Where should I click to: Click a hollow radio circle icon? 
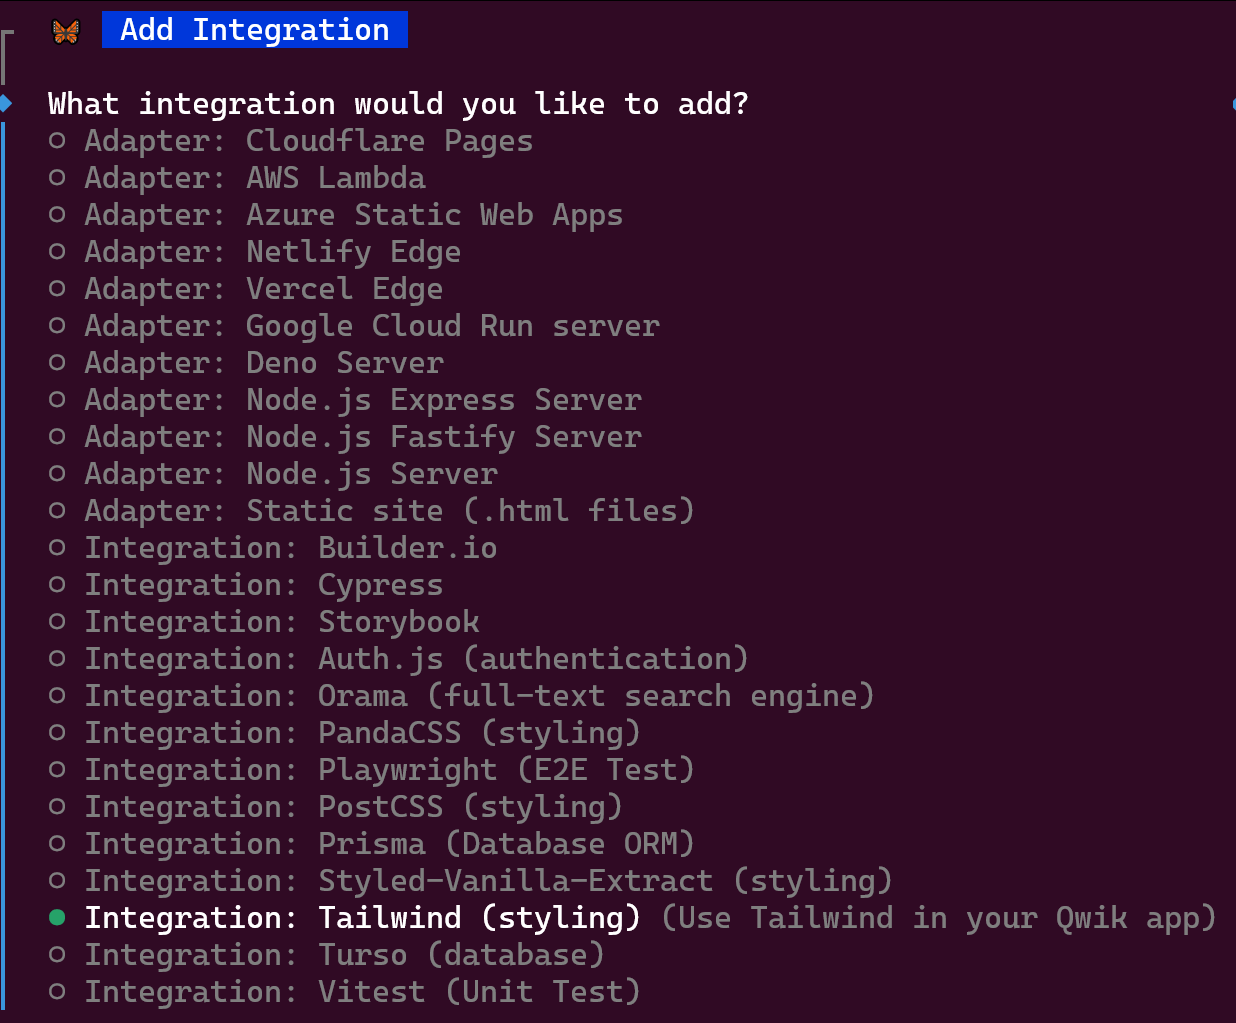point(57,140)
